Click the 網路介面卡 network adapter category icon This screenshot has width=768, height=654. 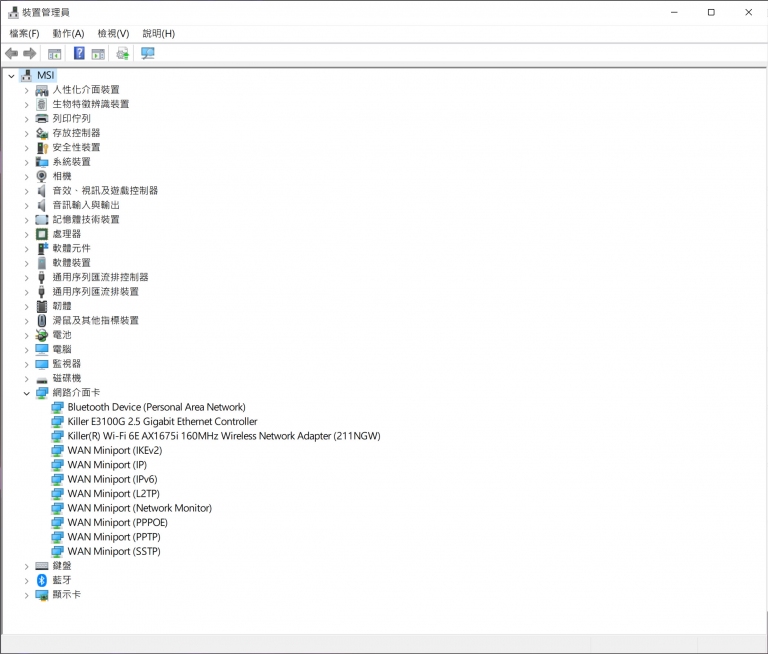pos(42,393)
